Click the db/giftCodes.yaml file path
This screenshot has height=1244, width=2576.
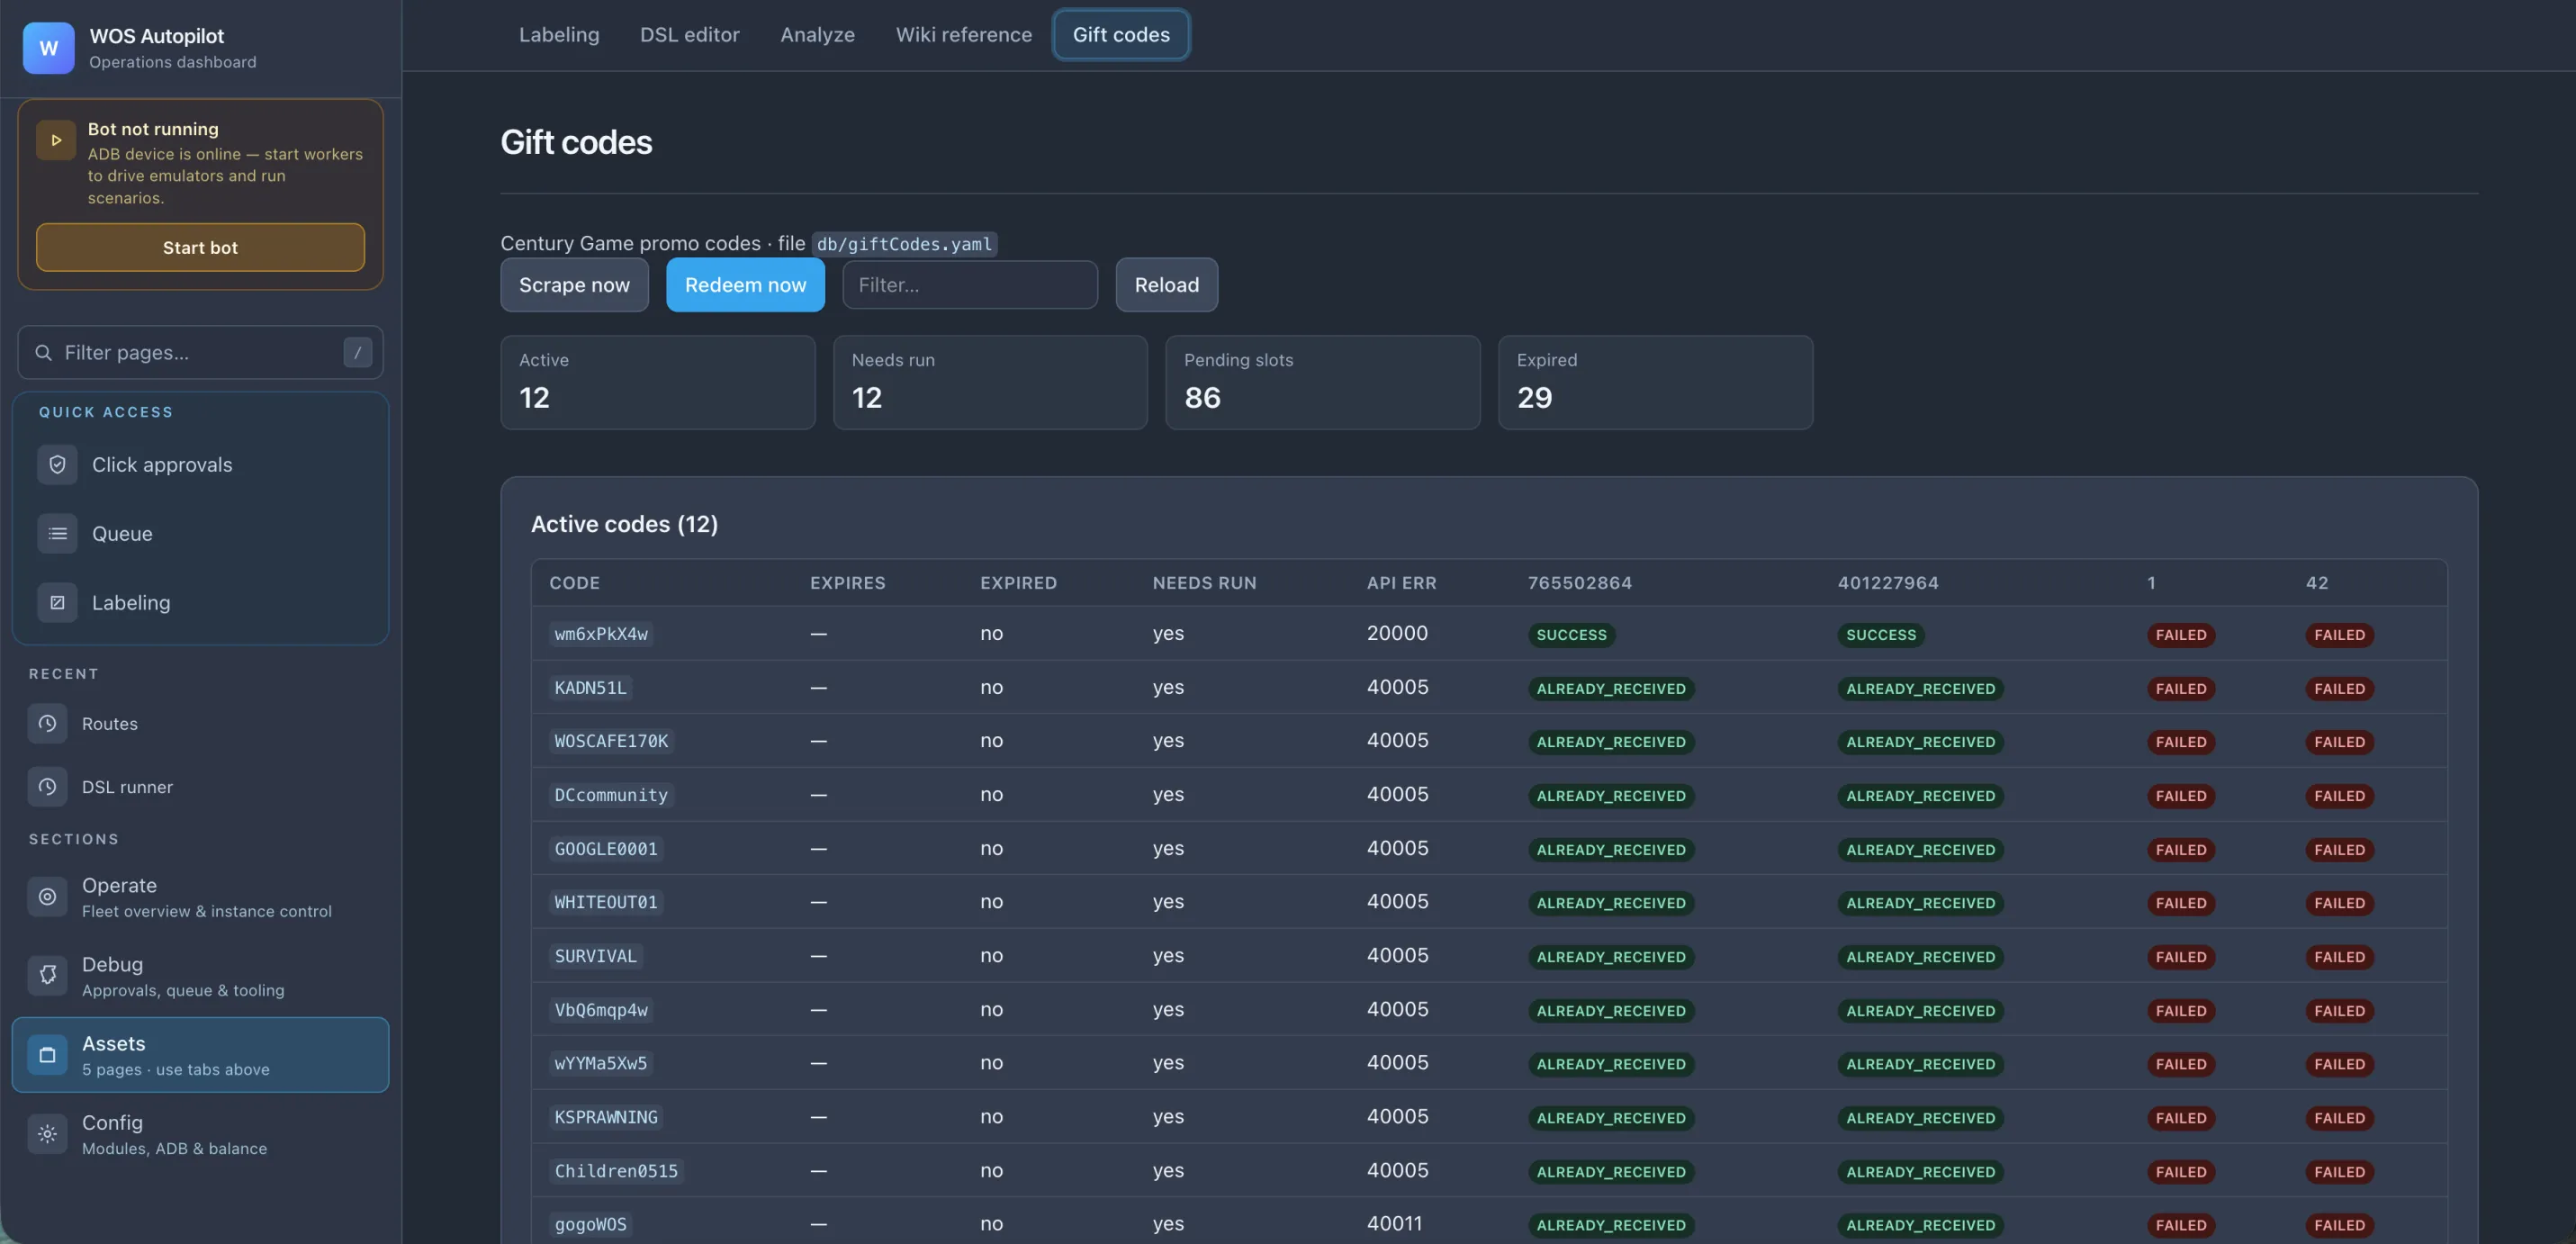[904, 243]
